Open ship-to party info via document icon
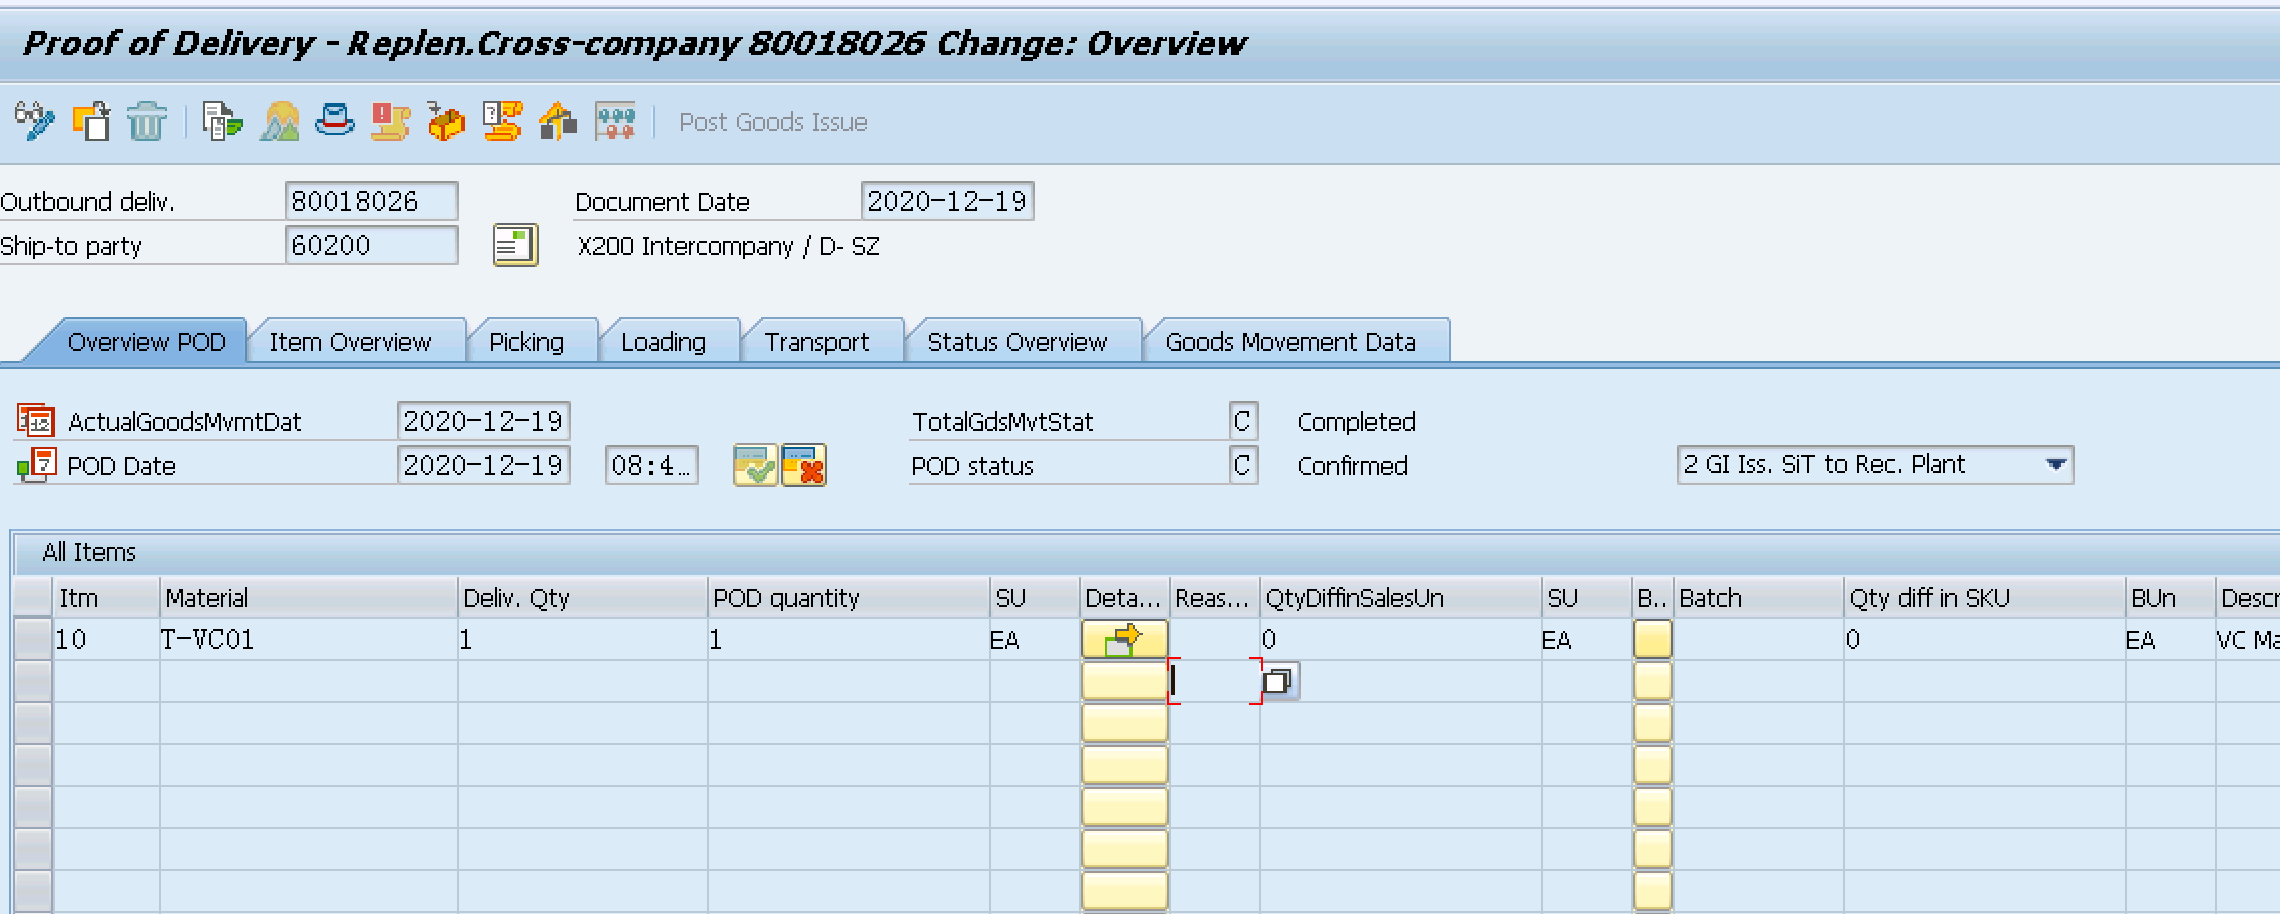The image size is (2280, 914). [514, 244]
